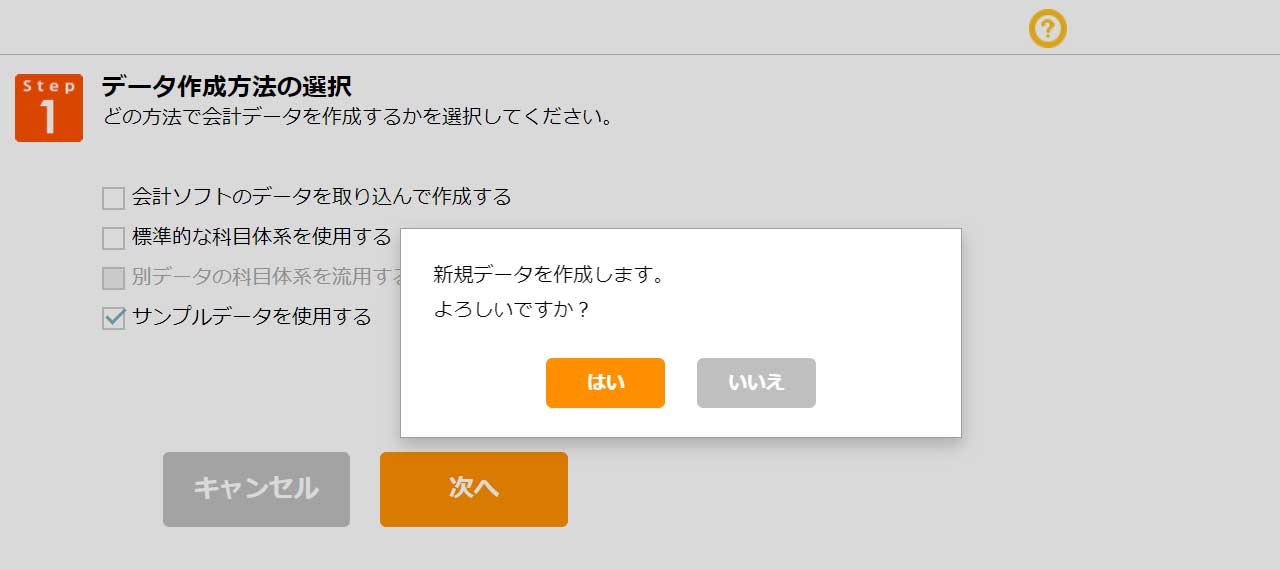Click the white dialog area right of いいえ
Viewport: 1280px width, 570px height.
[885, 383]
